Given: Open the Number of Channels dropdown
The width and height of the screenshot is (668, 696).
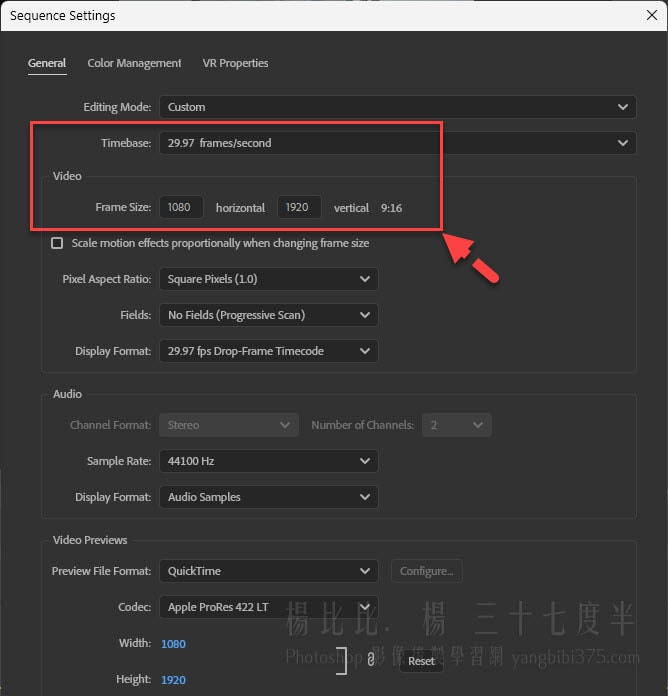Looking at the screenshot, I should coord(457,425).
